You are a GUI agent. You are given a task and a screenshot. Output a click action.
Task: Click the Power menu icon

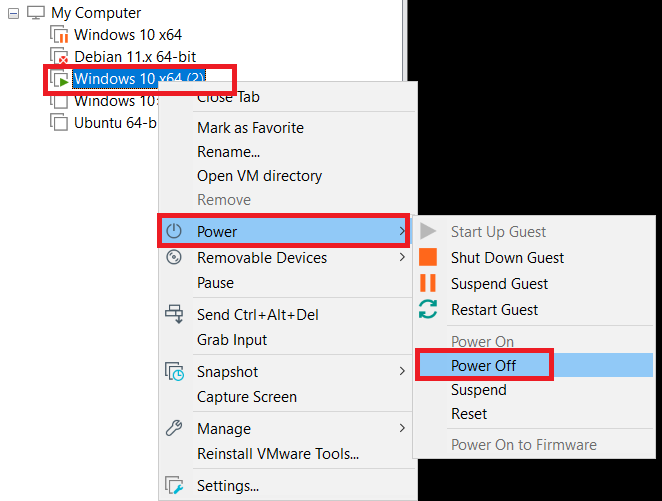[175, 231]
